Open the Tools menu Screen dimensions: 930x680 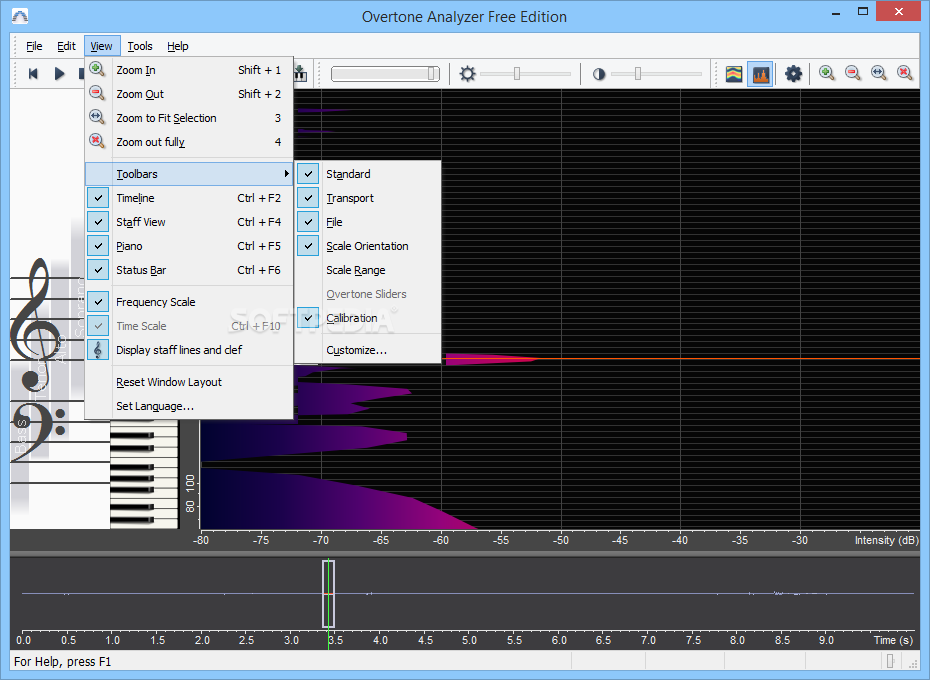(x=140, y=46)
